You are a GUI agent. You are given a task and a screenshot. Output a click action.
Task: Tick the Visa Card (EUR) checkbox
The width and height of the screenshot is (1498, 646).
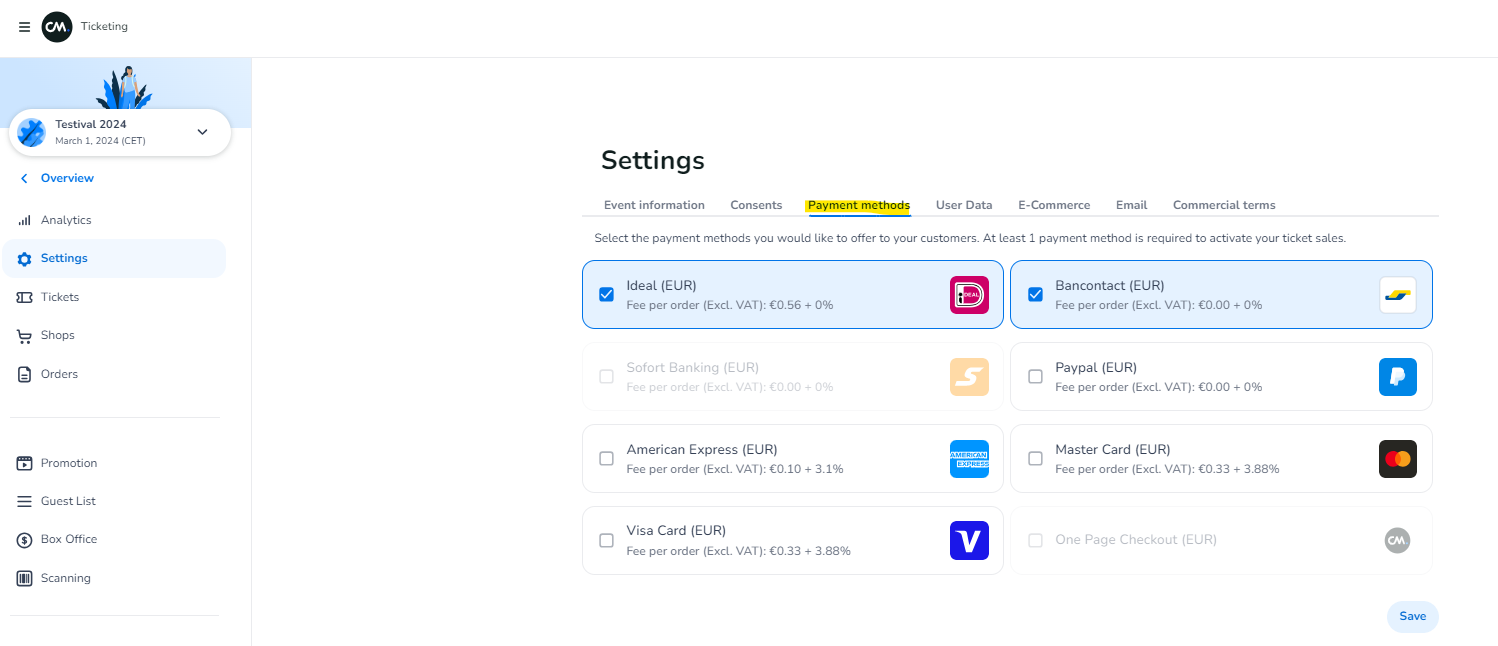pos(606,540)
